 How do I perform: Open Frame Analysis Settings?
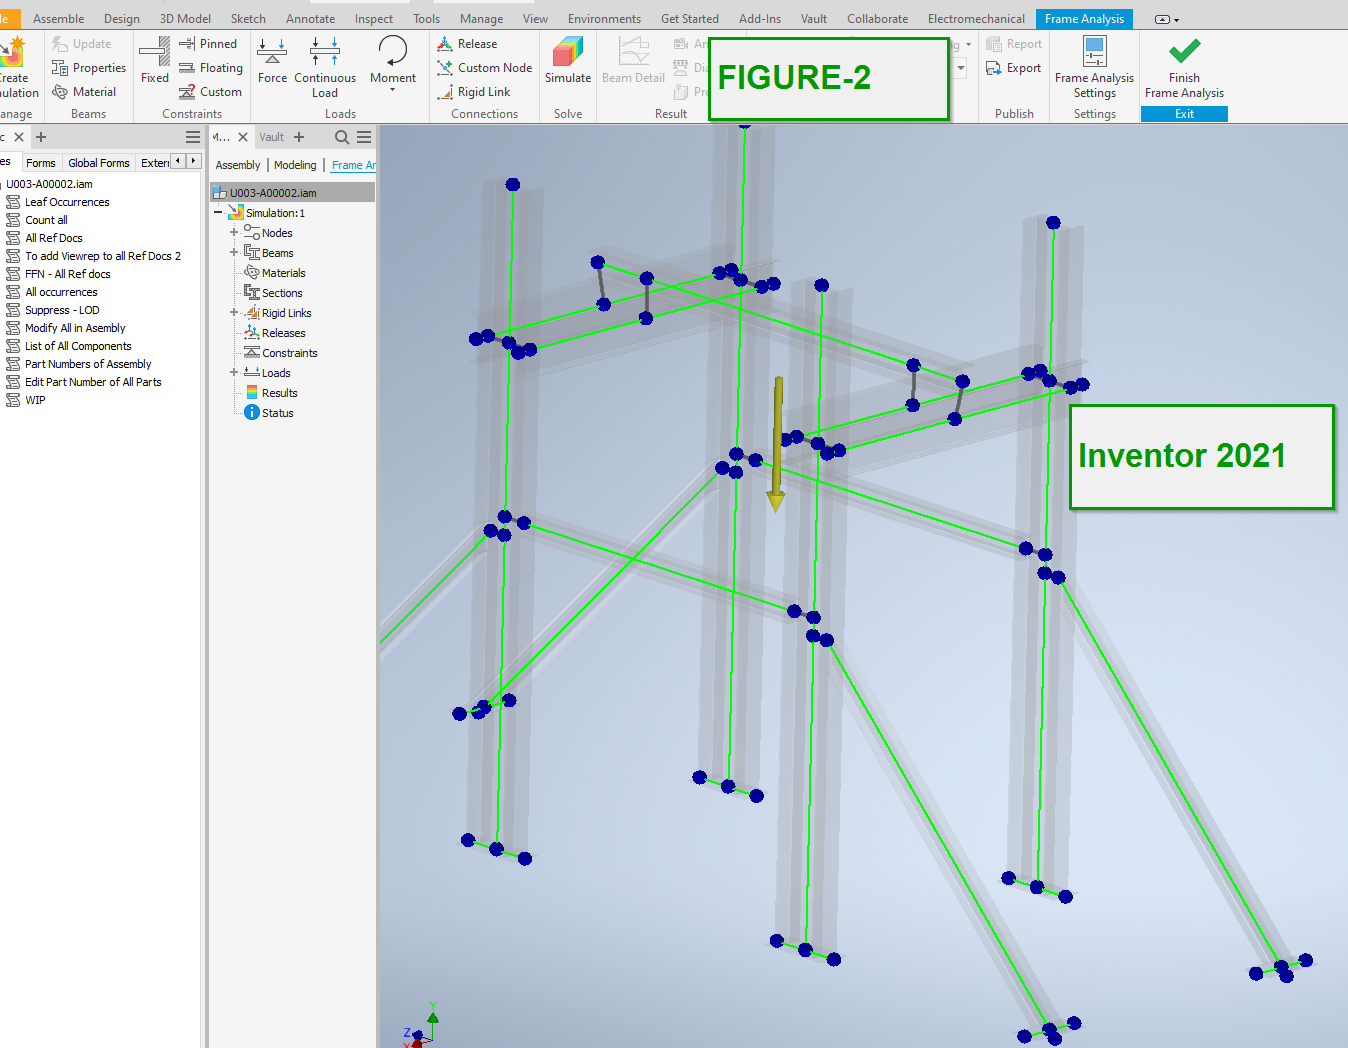click(1095, 66)
